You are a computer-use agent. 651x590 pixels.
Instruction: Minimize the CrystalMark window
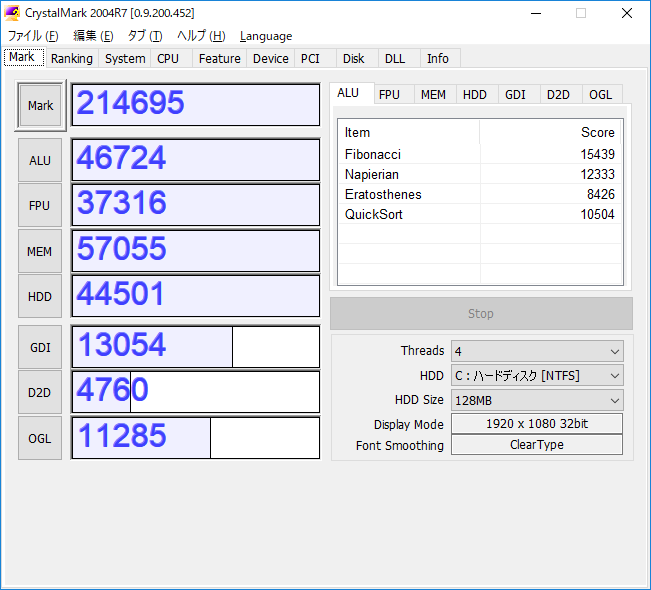point(536,13)
